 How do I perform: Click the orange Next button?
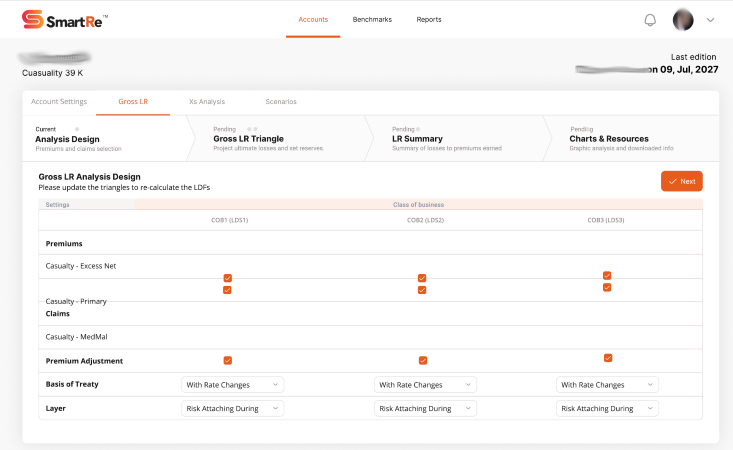(x=681, y=181)
